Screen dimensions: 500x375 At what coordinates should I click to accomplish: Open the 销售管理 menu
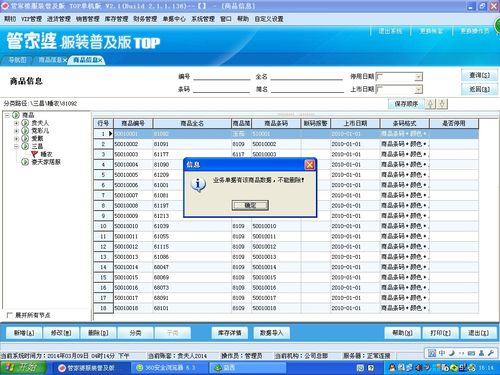click(87, 19)
